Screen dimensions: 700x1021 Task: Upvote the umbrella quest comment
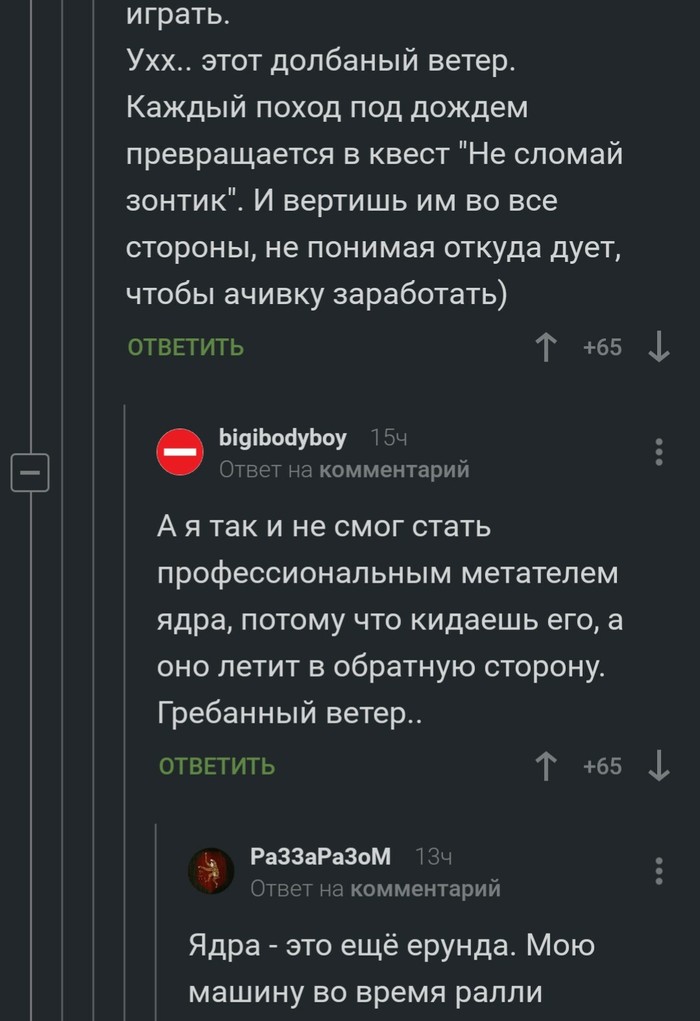[x=546, y=348]
